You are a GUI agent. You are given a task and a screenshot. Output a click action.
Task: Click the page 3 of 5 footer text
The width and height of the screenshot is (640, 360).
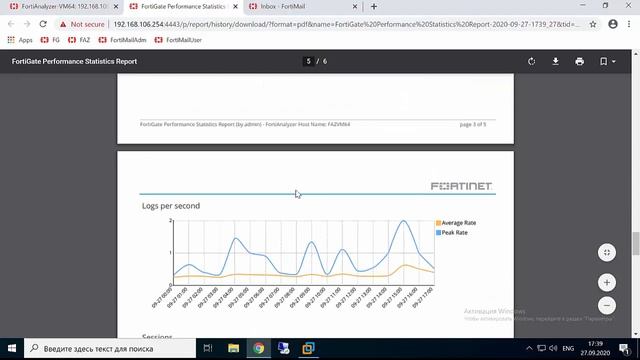click(473, 124)
